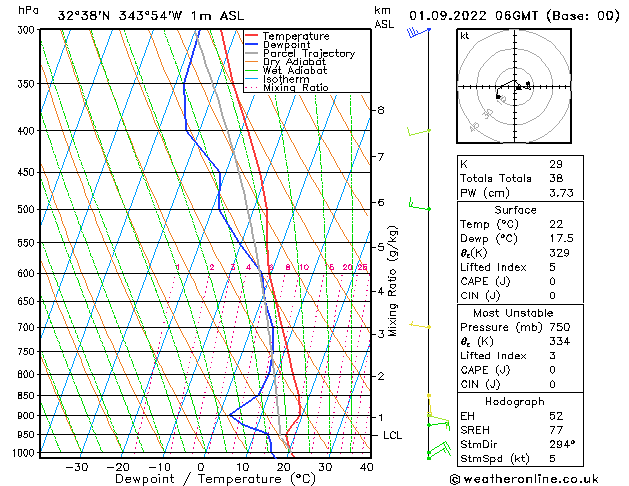Click the wind barb at 400 hPa
This screenshot has height=486, width=629.
pyautogui.click(x=419, y=131)
